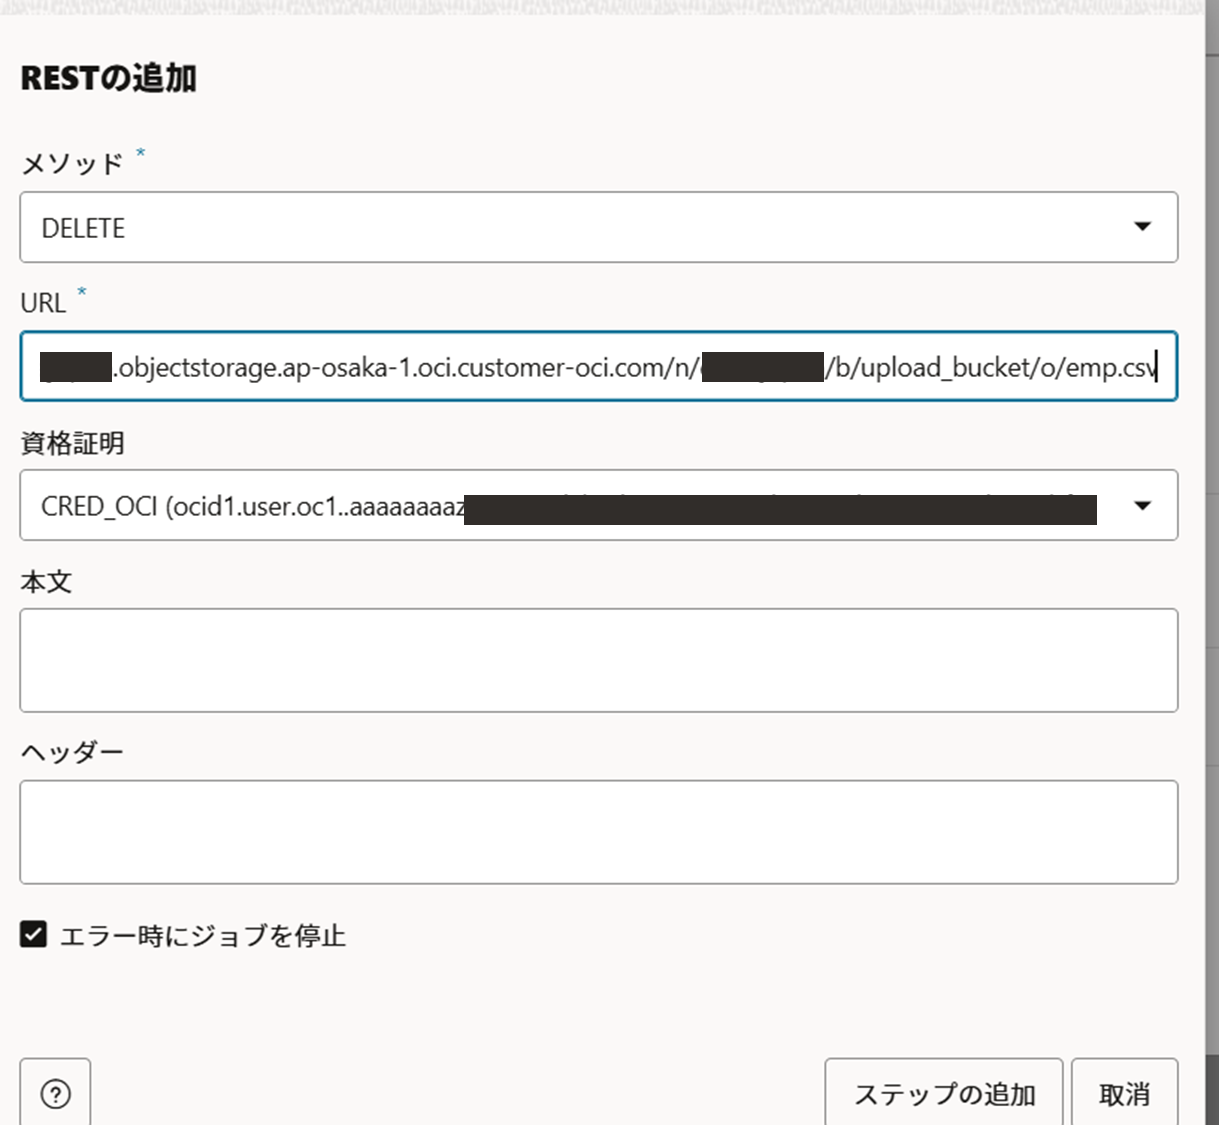Click into the 本文 text area
Image resolution: width=1219 pixels, height=1125 pixels.
click(x=598, y=661)
